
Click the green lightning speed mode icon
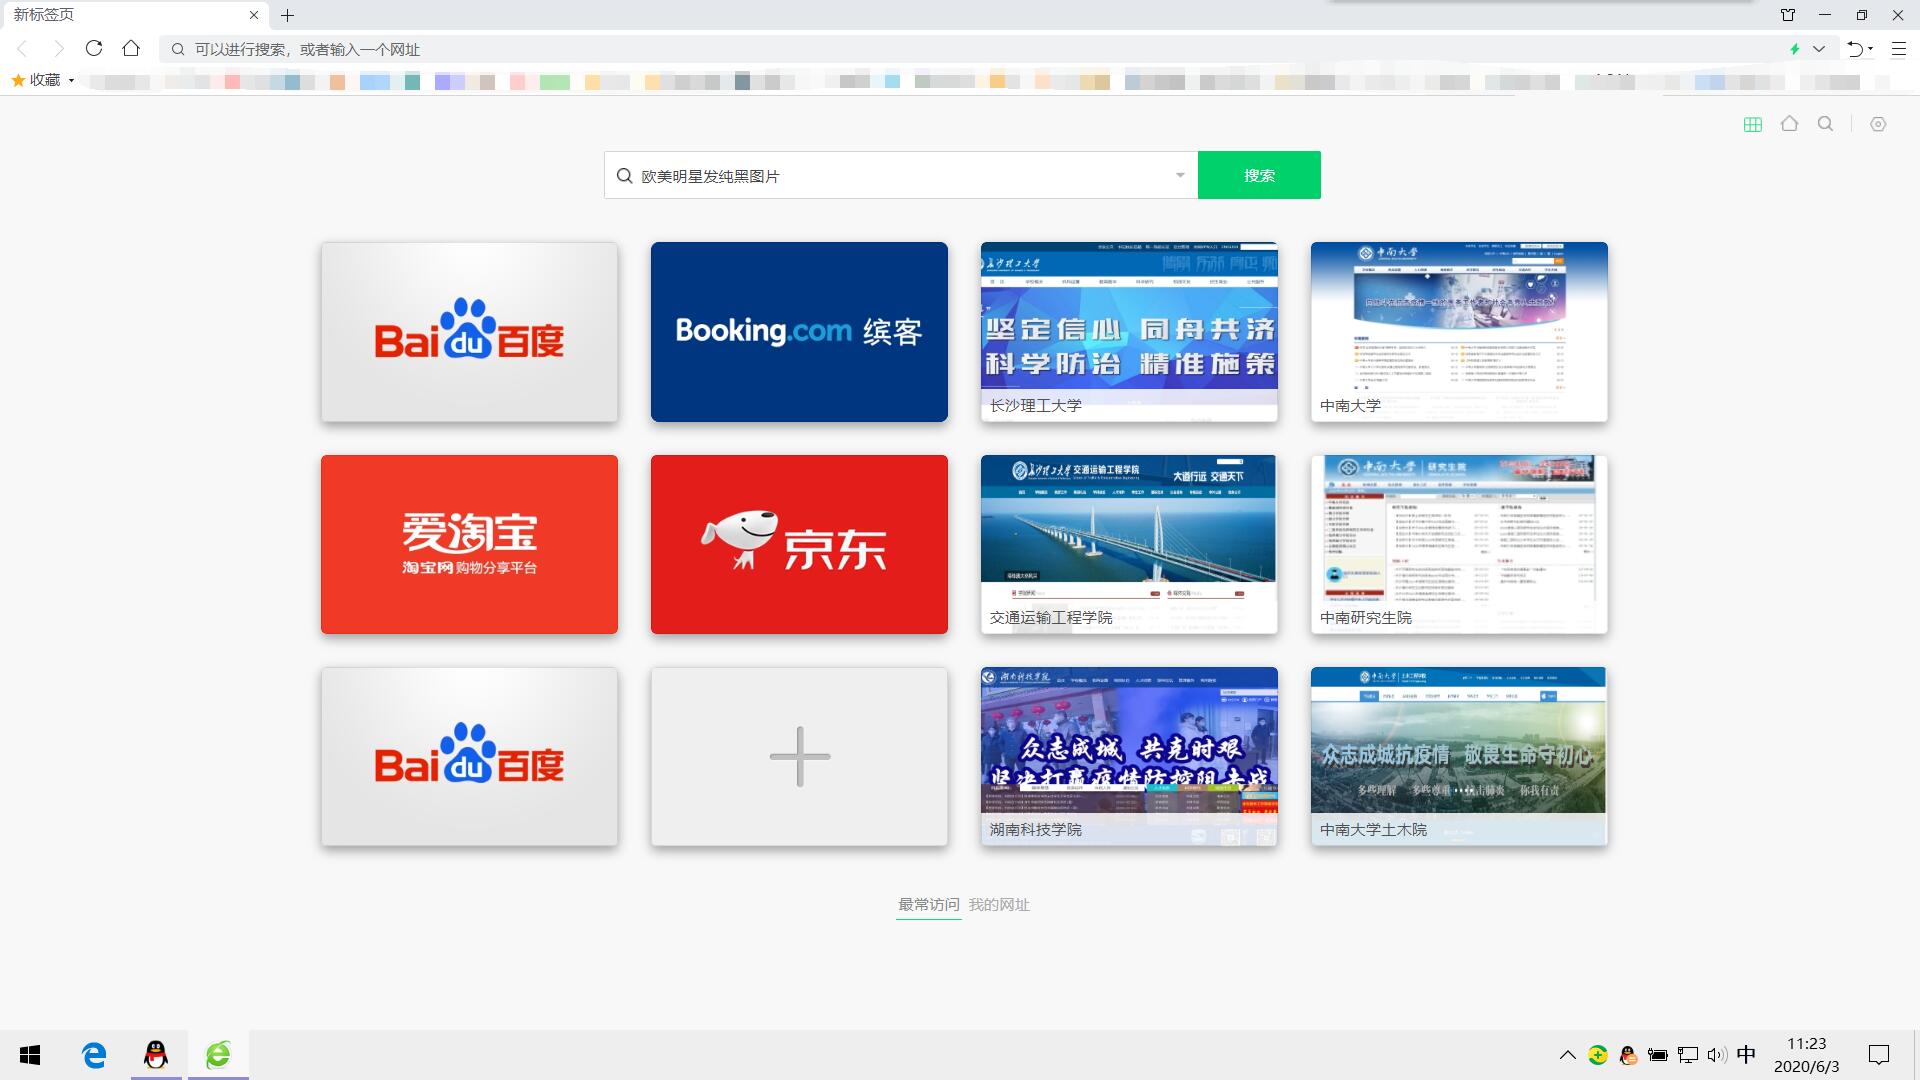pos(1795,49)
